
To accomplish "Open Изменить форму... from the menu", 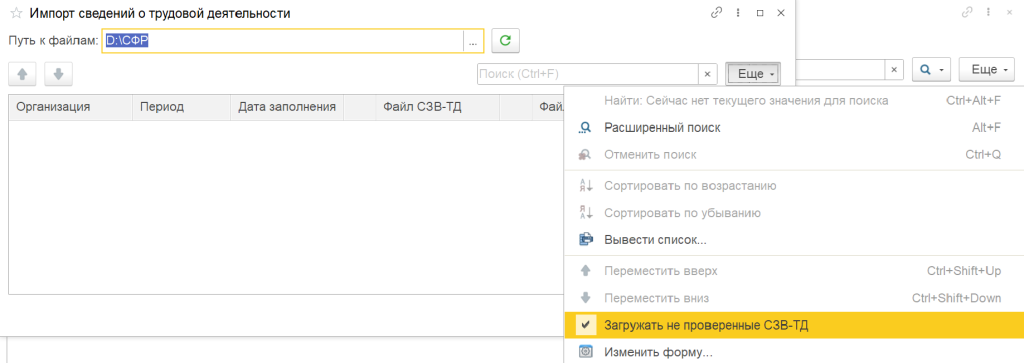I will [x=794, y=353].
